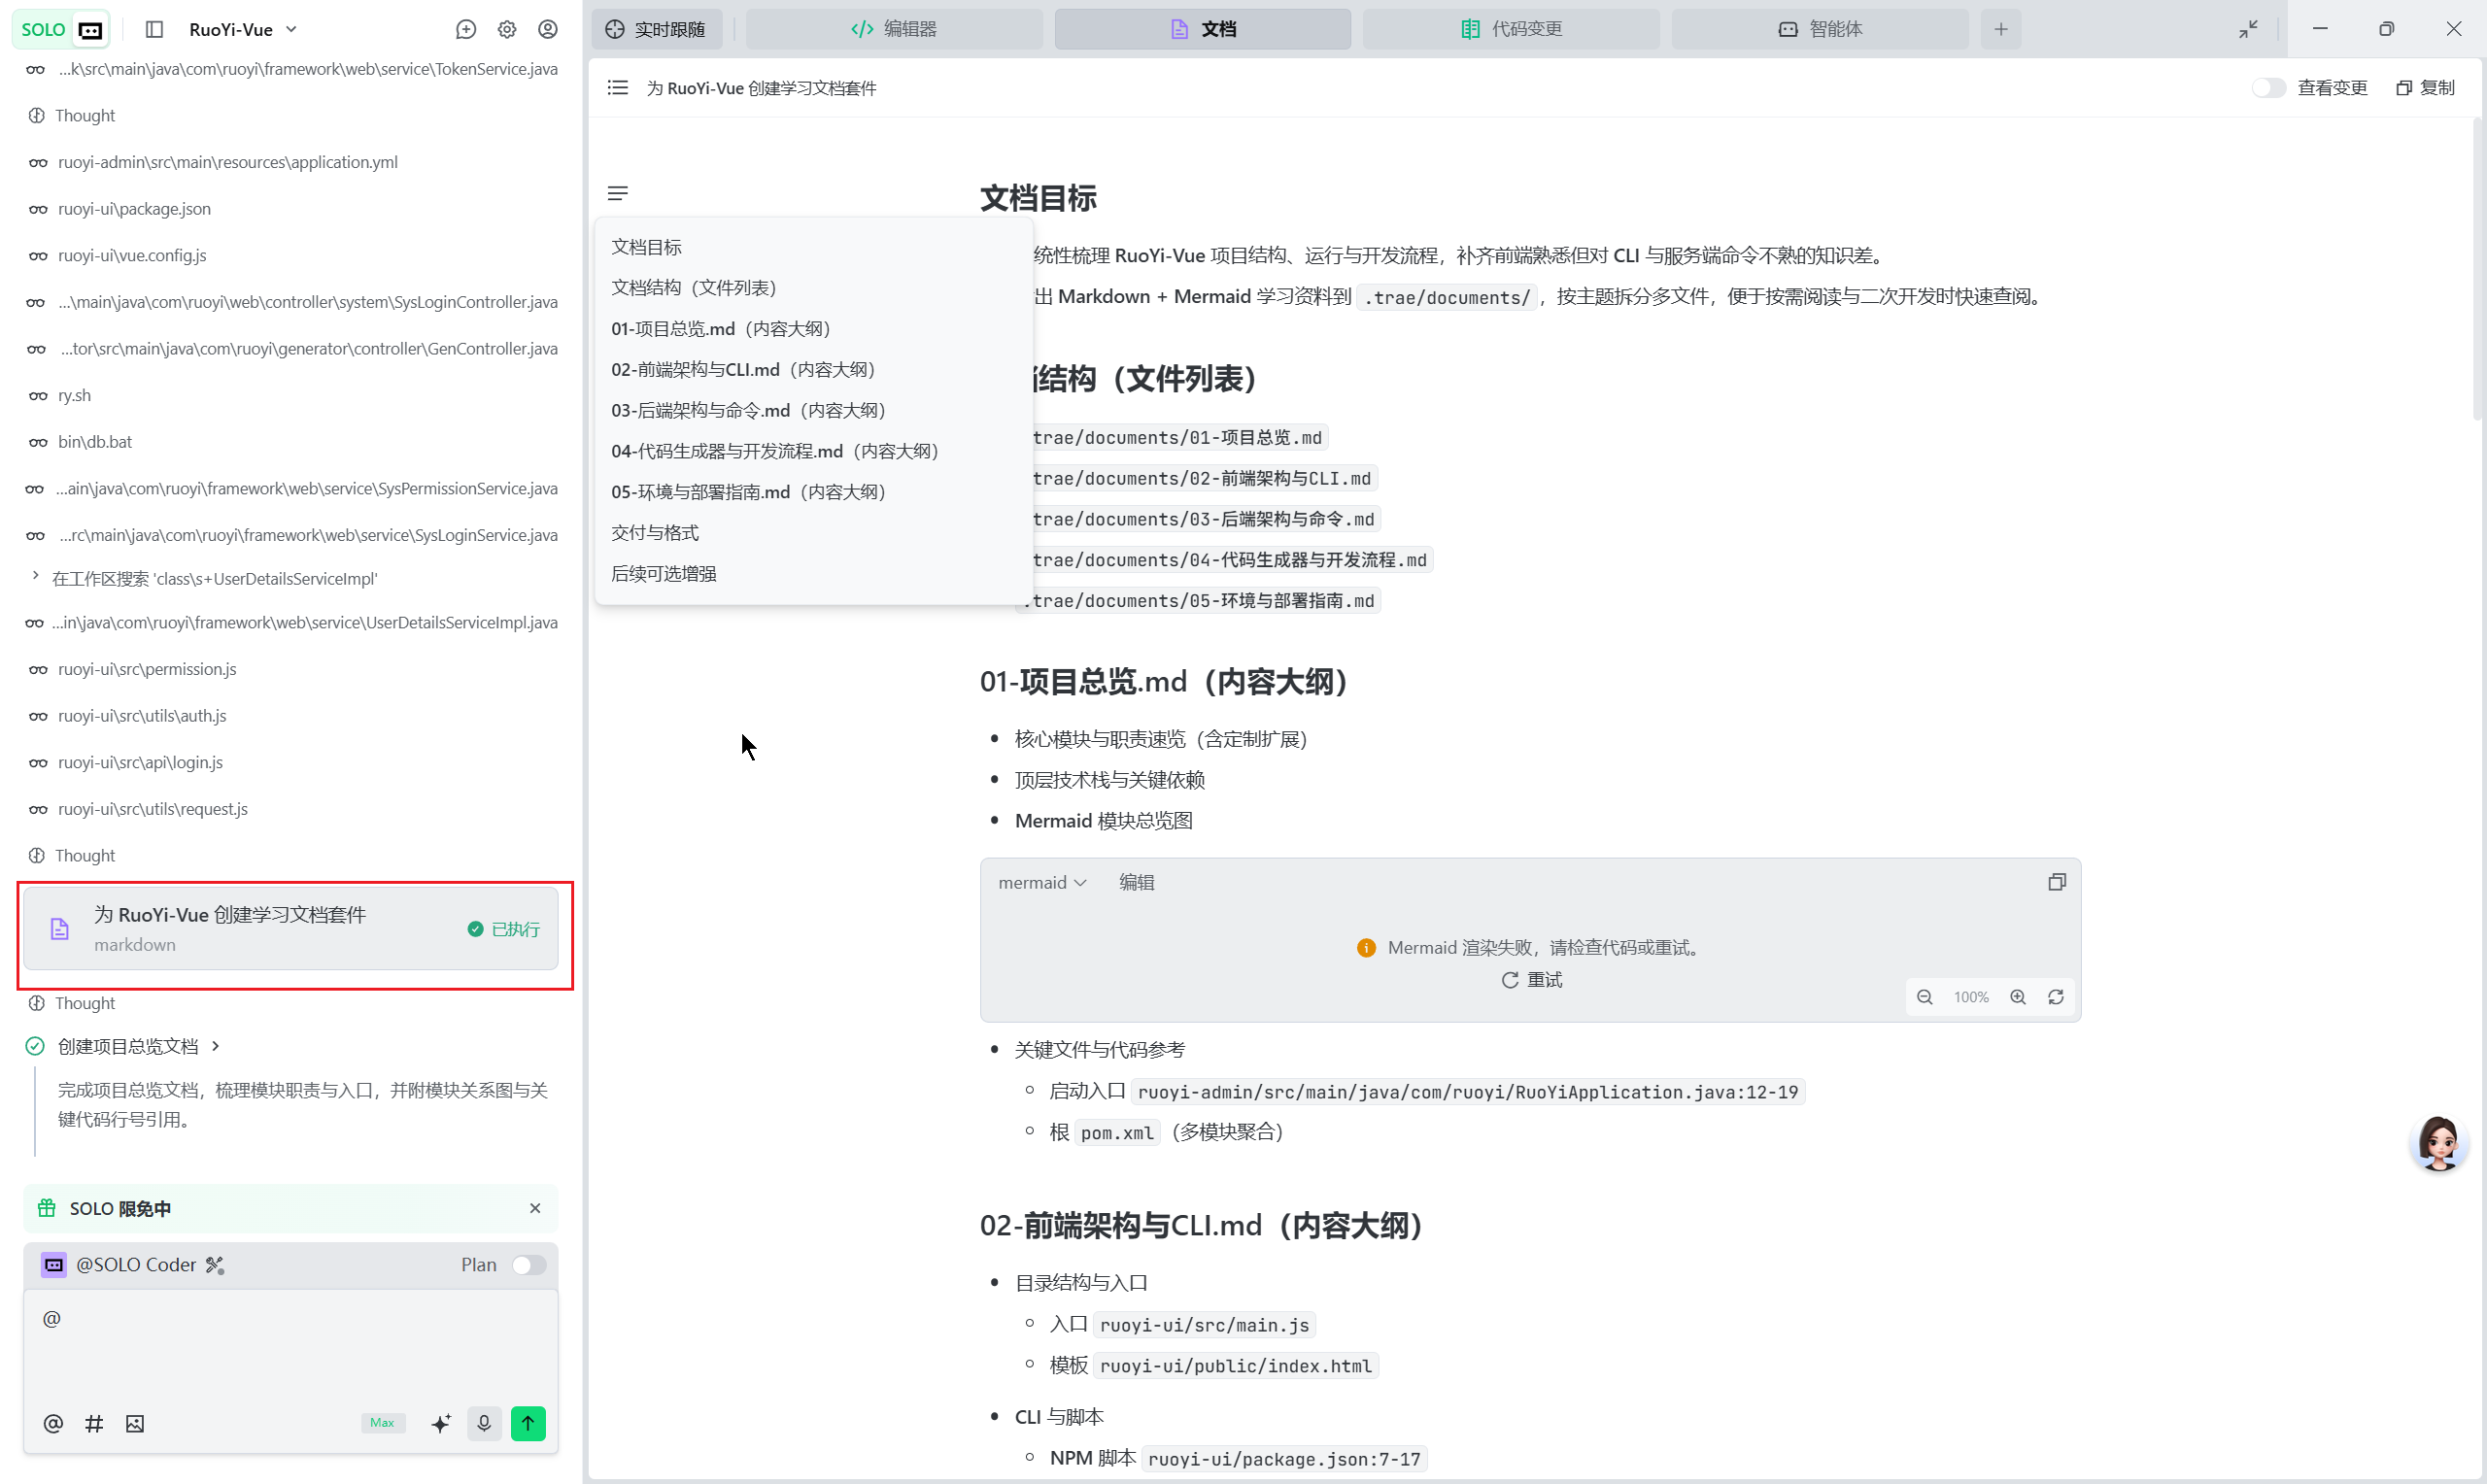Click the user account icon
Image resolution: width=2487 pixels, height=1484 pixels.
tap(548, 30)
